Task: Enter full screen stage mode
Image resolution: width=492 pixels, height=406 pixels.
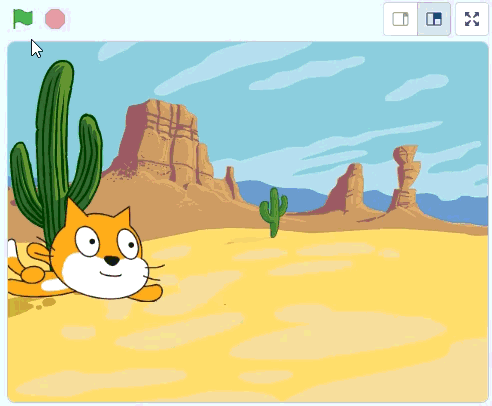Action: coord(472,19)
